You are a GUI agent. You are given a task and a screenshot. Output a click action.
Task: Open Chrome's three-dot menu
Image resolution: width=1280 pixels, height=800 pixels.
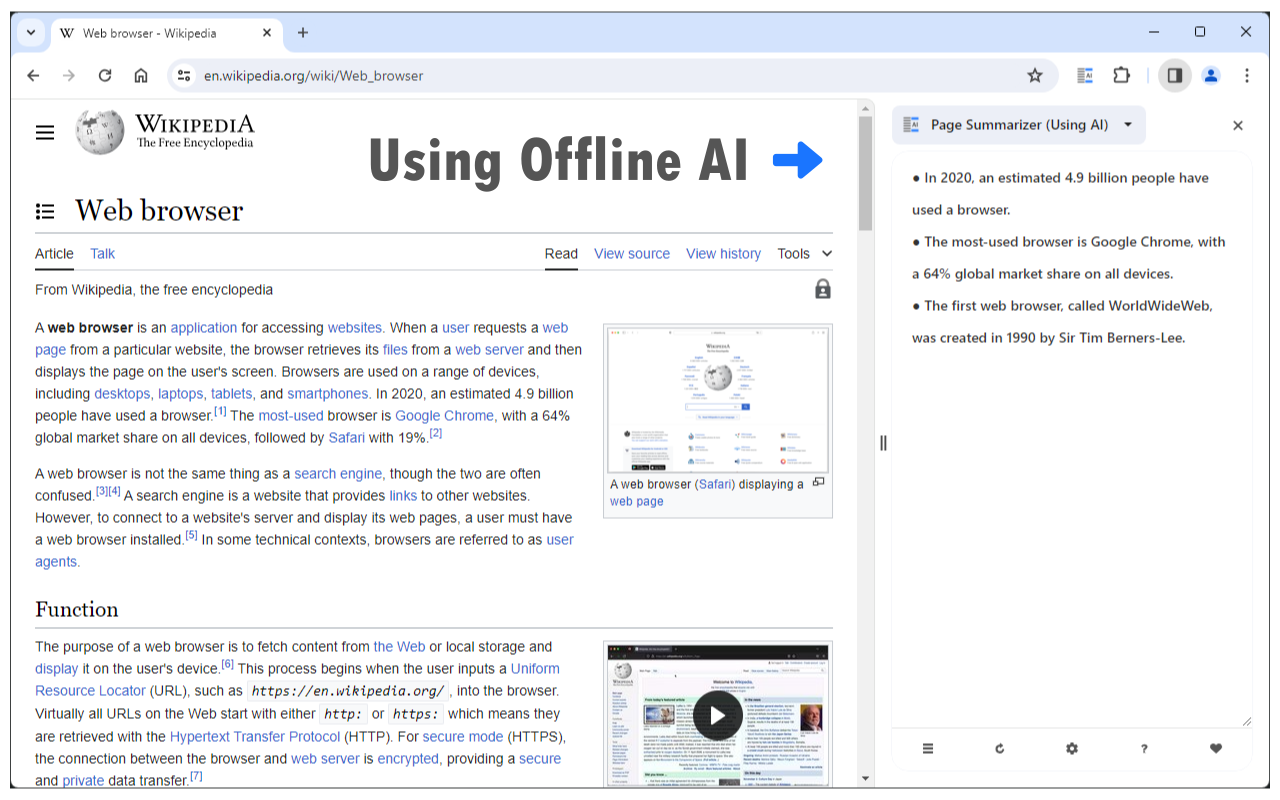click(x=1247, y=75)
